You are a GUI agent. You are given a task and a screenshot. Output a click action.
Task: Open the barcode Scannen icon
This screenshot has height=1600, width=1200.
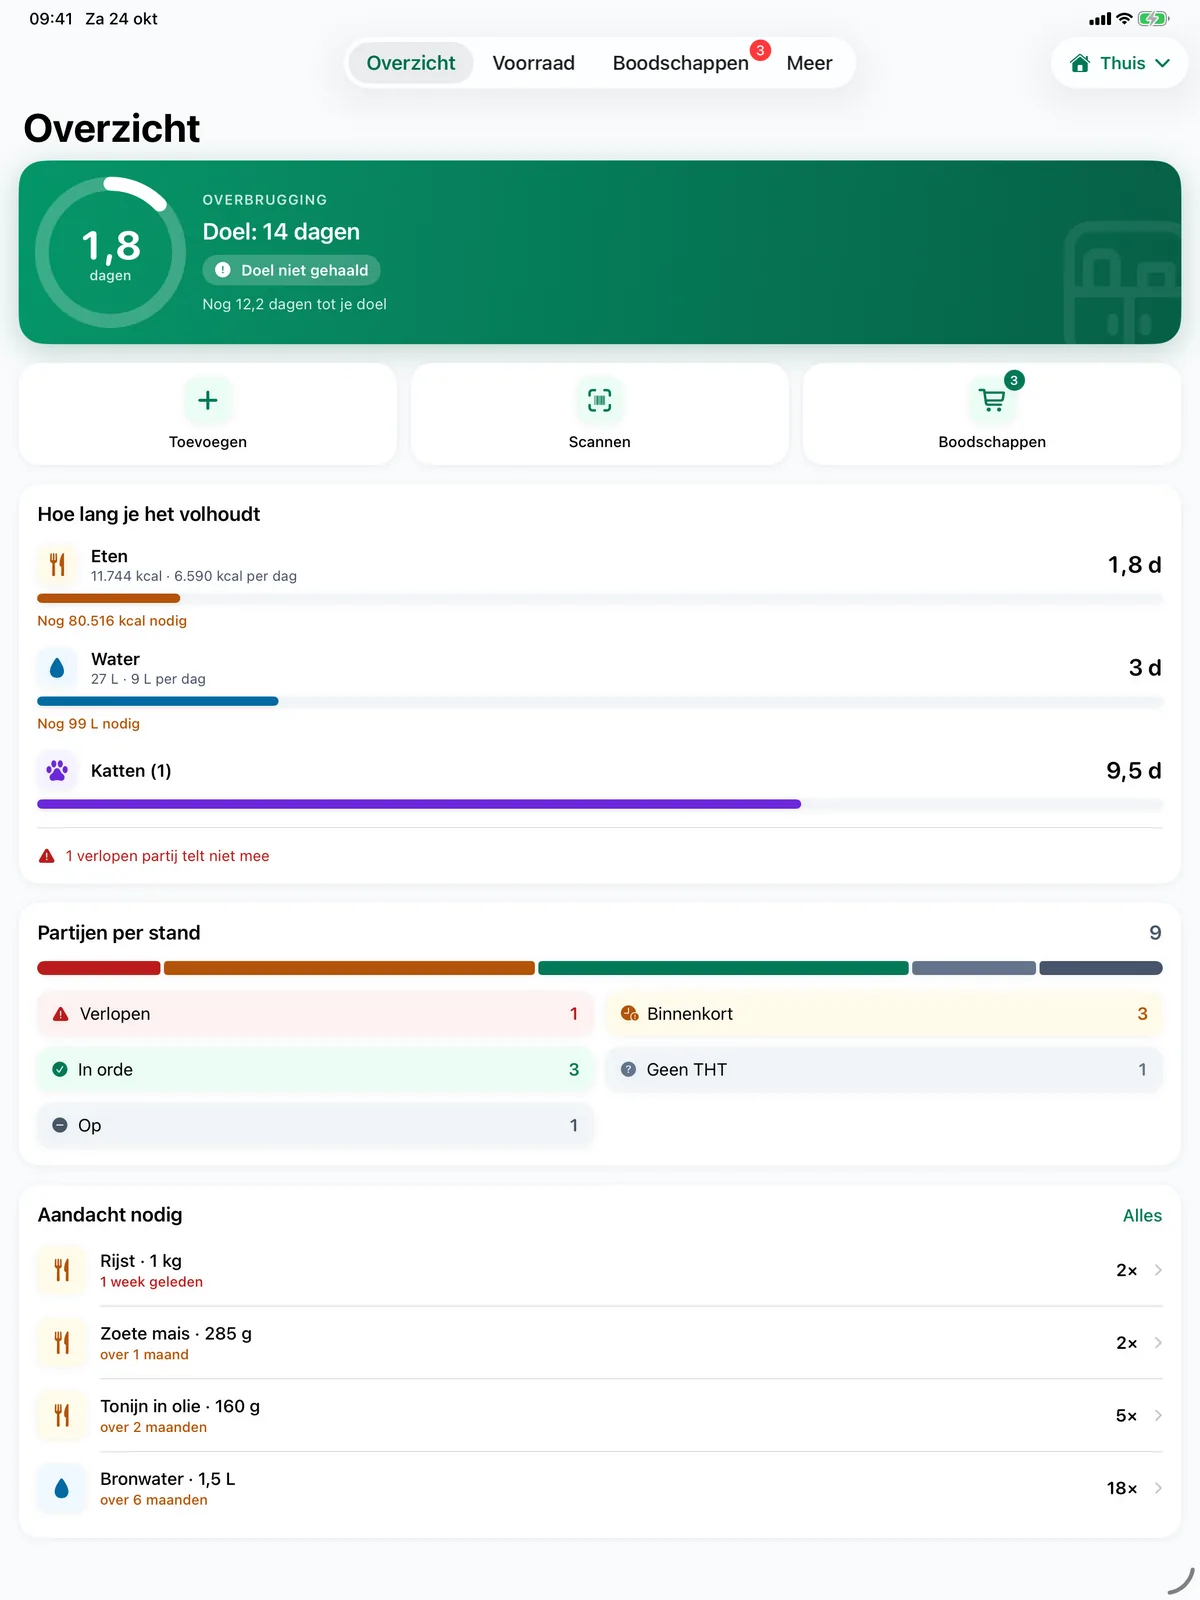600,401
